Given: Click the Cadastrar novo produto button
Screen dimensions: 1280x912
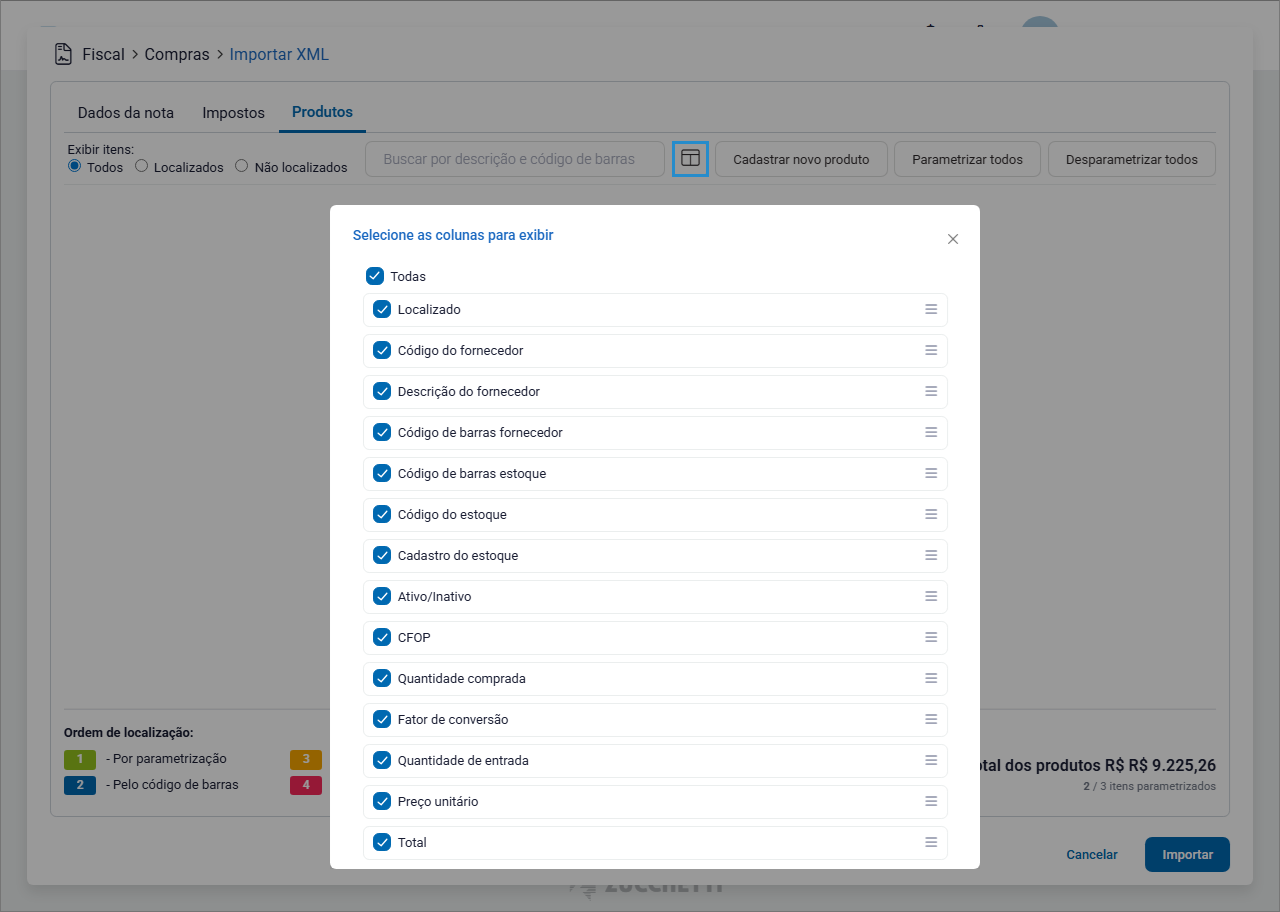Looking at the screenshot, I should (x=801, y=159).
